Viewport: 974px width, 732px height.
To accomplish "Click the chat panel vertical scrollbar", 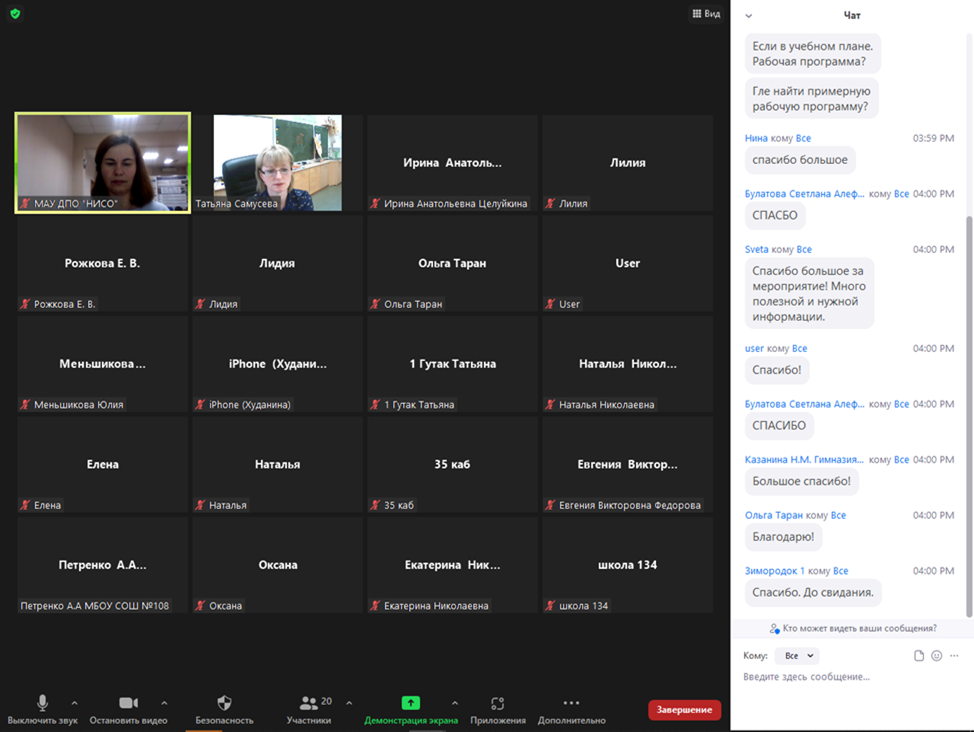I will (x=967, y=400).
